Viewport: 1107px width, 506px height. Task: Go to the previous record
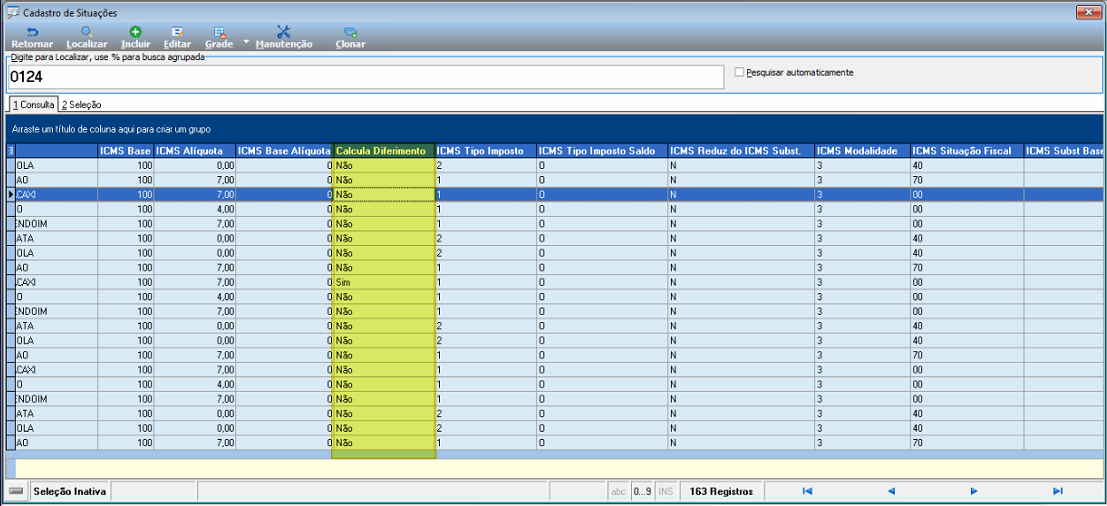pyautogui.click(x=891, y=490)
